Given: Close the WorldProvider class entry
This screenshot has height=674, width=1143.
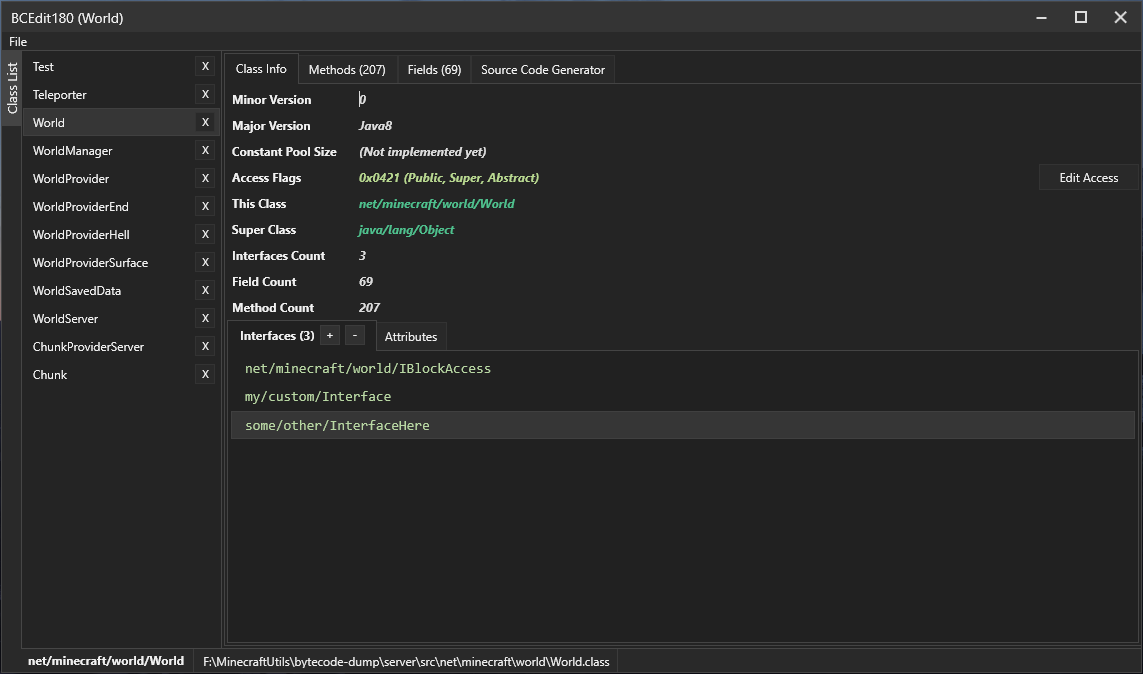Looking at the screenshot, I should (205, 179).
